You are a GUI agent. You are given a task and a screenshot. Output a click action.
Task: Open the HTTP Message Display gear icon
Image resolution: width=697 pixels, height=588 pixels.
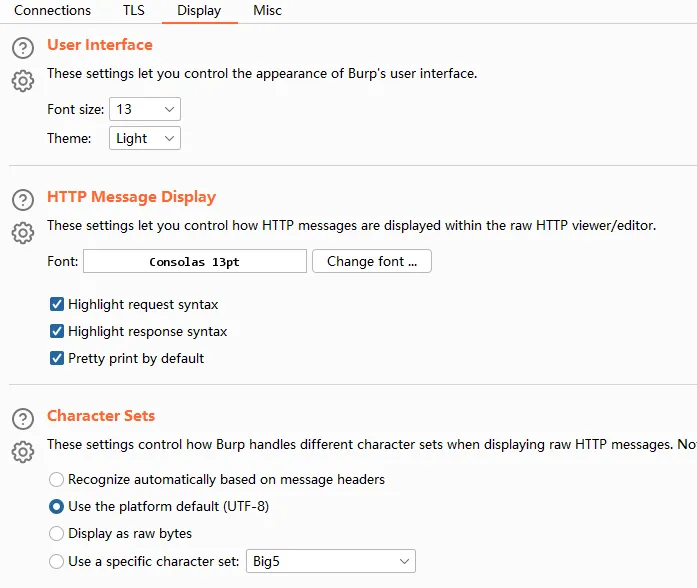tap(23, 233)
